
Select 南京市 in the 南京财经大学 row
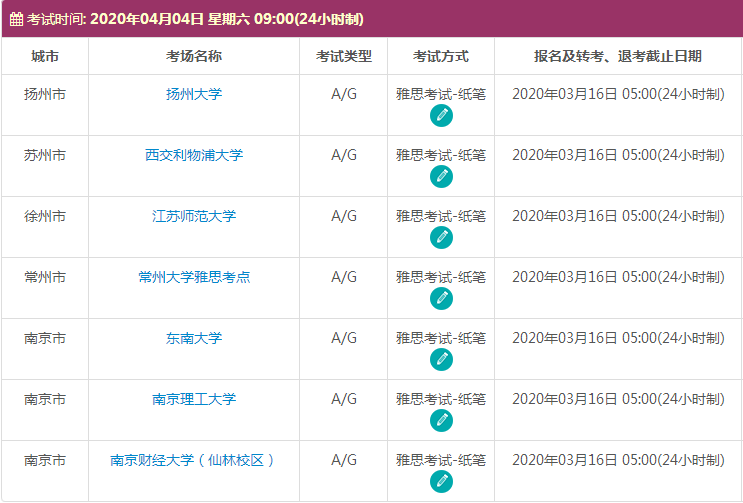tap(45, 460)
